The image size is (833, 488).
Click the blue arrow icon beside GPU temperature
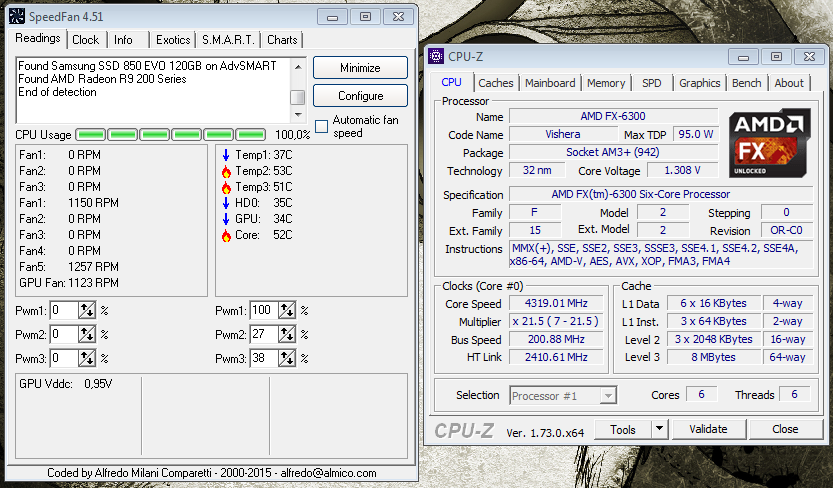(226, 219)
